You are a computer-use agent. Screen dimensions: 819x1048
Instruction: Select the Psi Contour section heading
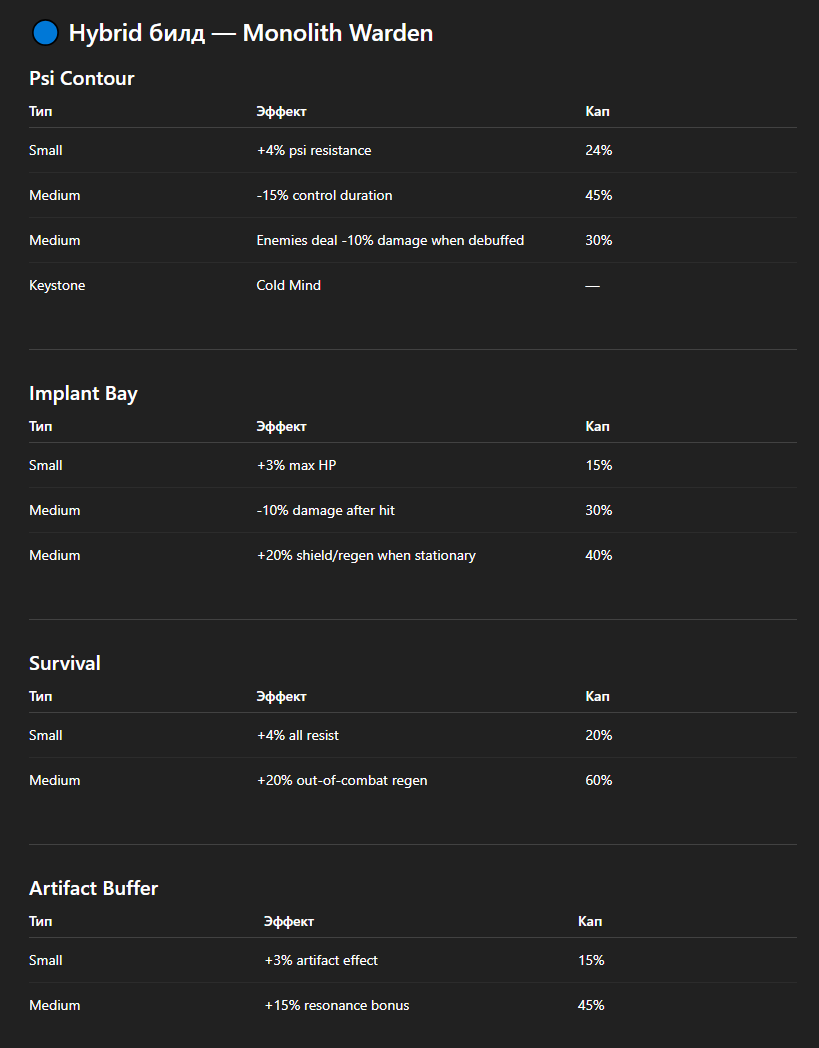pyautogui.click(x=82, y=78)
